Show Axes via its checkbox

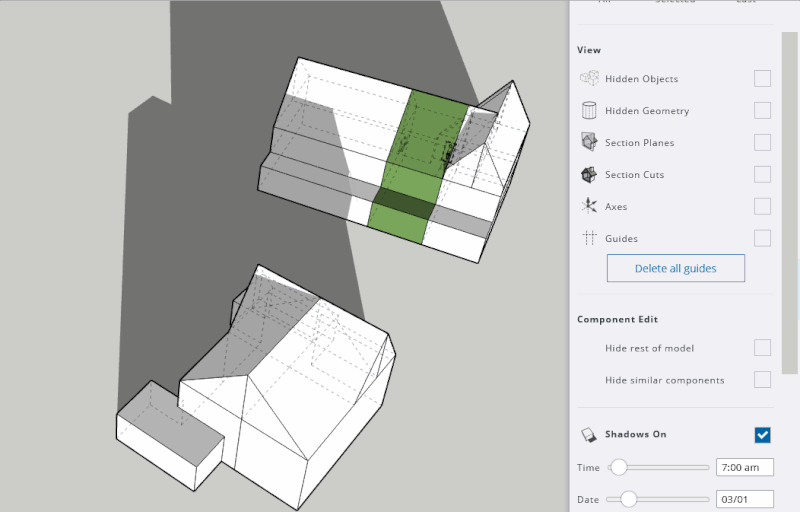[x=762, y=207]
